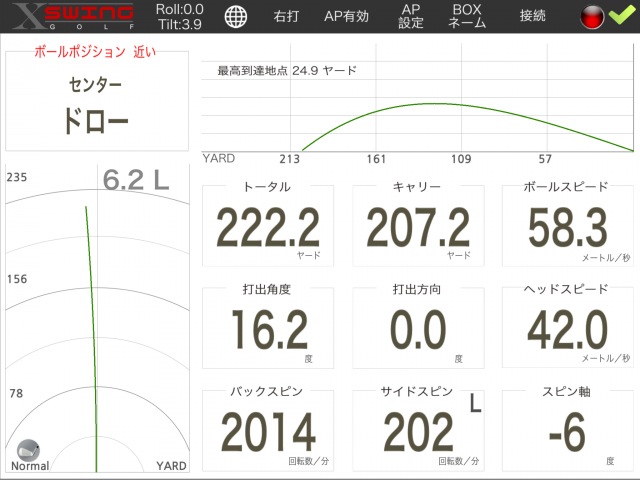Viewport: 640px width, 480px height.
Task: Select the バックスピン 2014 panel
Action: [268, 431]
